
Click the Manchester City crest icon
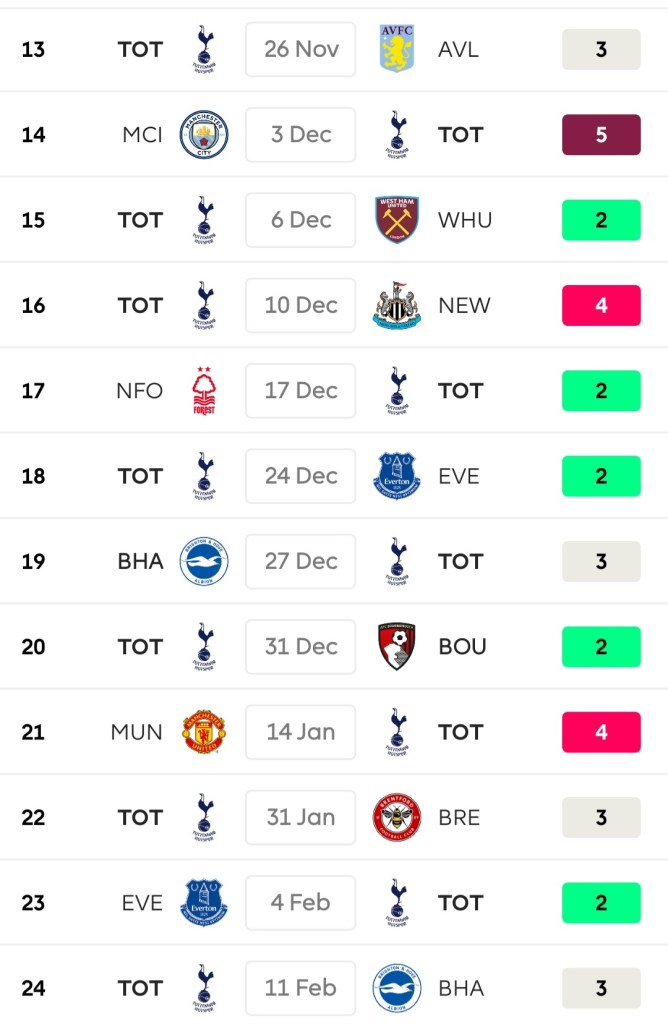(x=204, y=135)
